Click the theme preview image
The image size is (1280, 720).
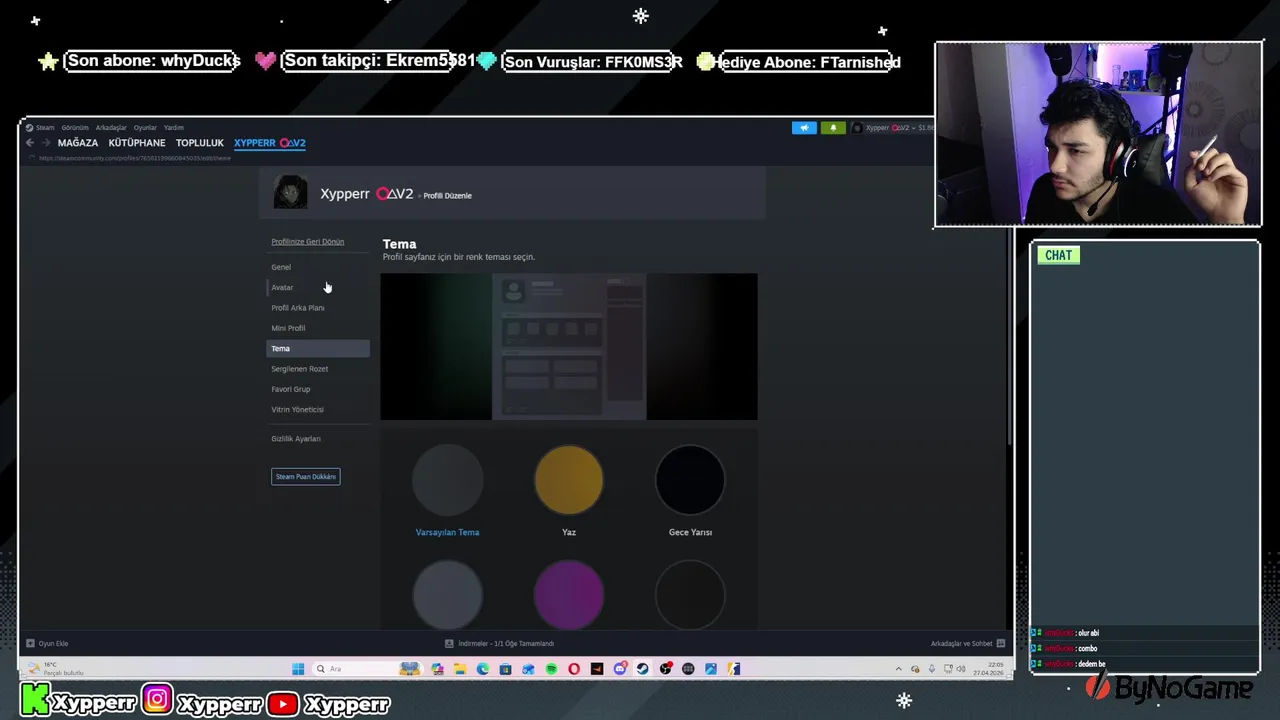pyautogui.click(x=569, y=347)
